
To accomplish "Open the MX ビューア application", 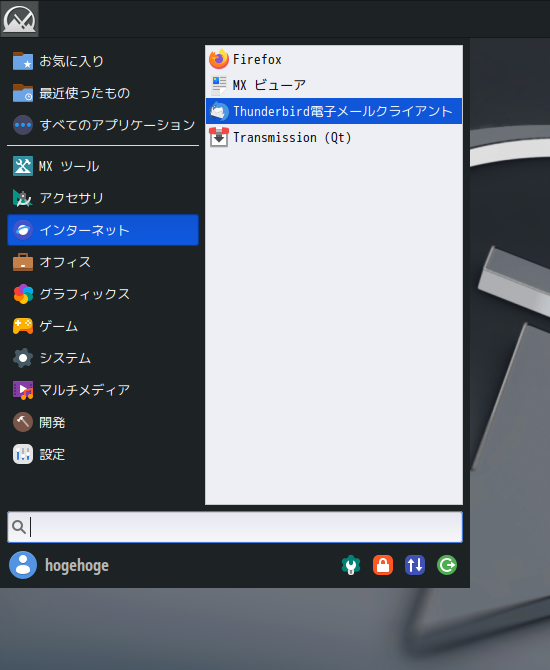I will 334,85.
